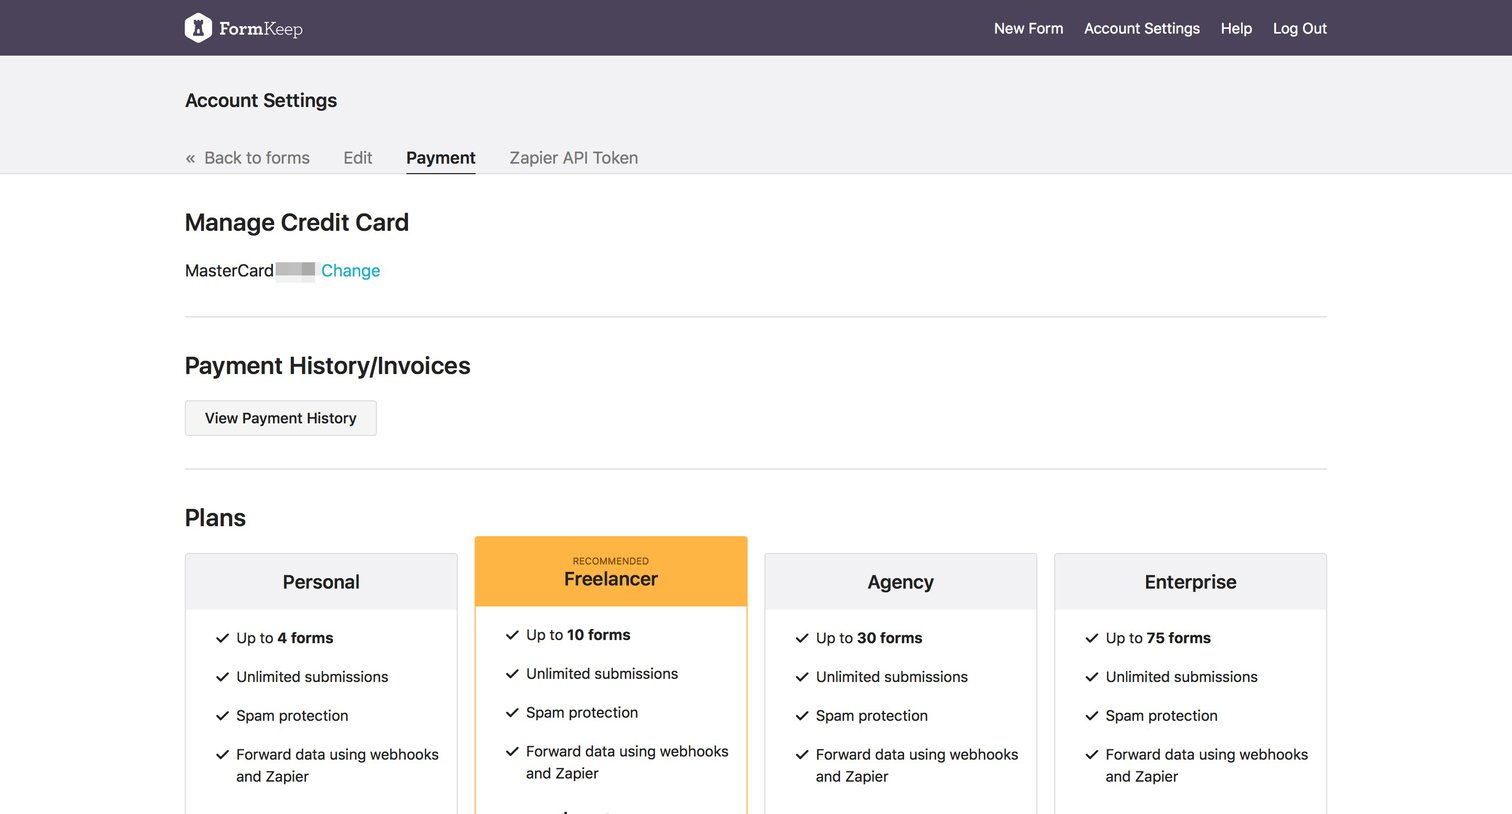
Task: Open the Help link in the header
Action: coord(1236,28)
